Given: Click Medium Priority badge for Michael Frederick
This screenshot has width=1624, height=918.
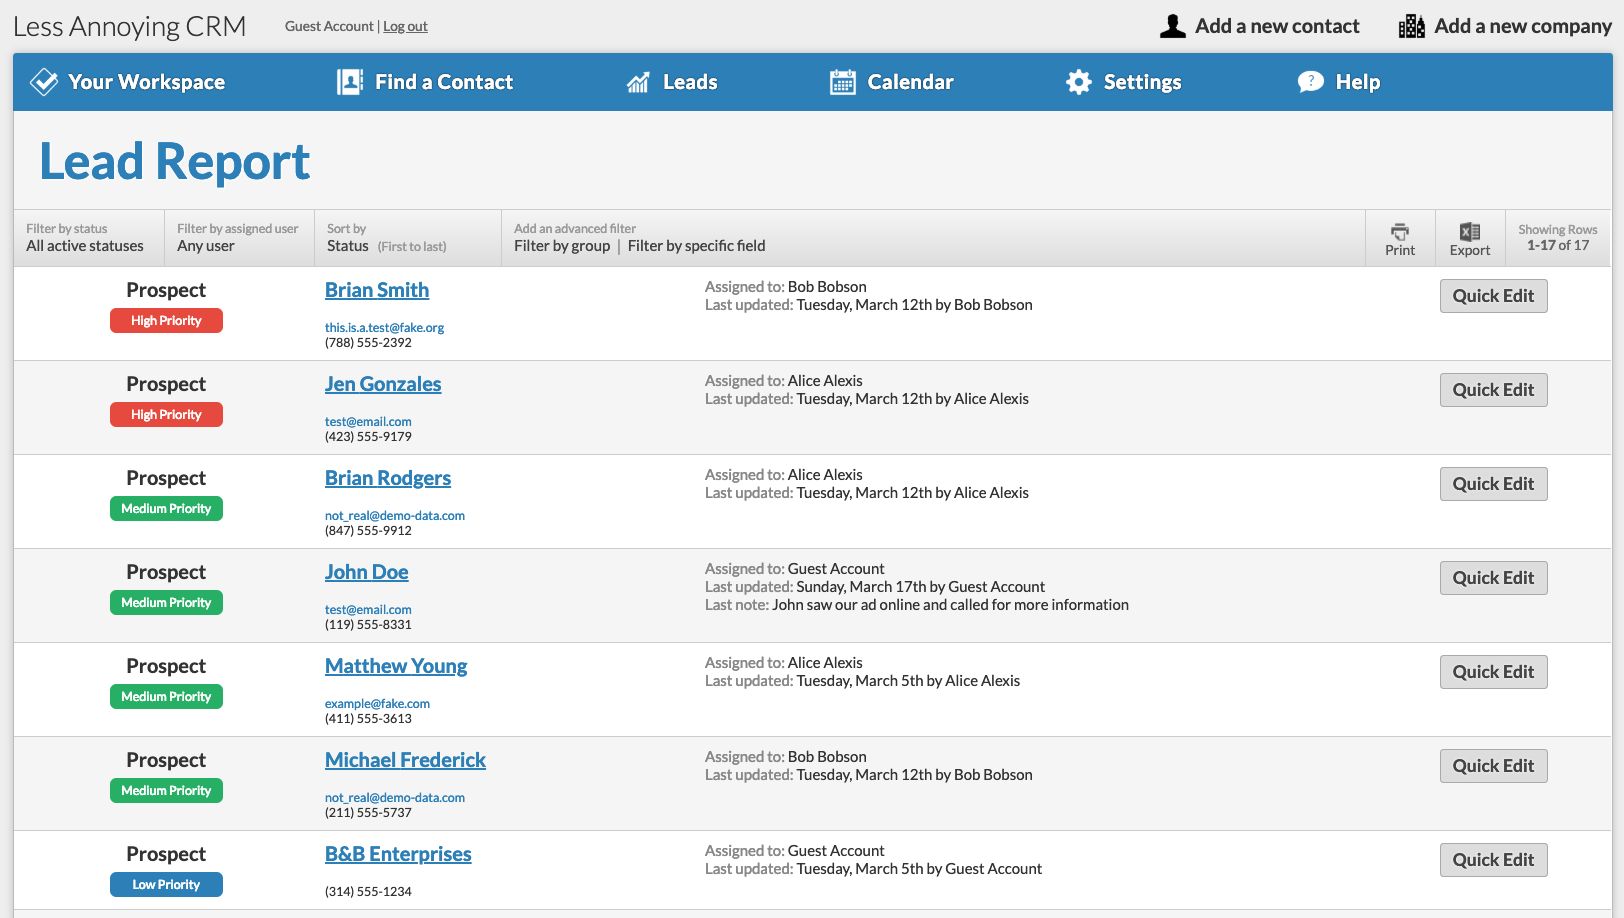Looking at the screenshot, I should pos(166,791).
